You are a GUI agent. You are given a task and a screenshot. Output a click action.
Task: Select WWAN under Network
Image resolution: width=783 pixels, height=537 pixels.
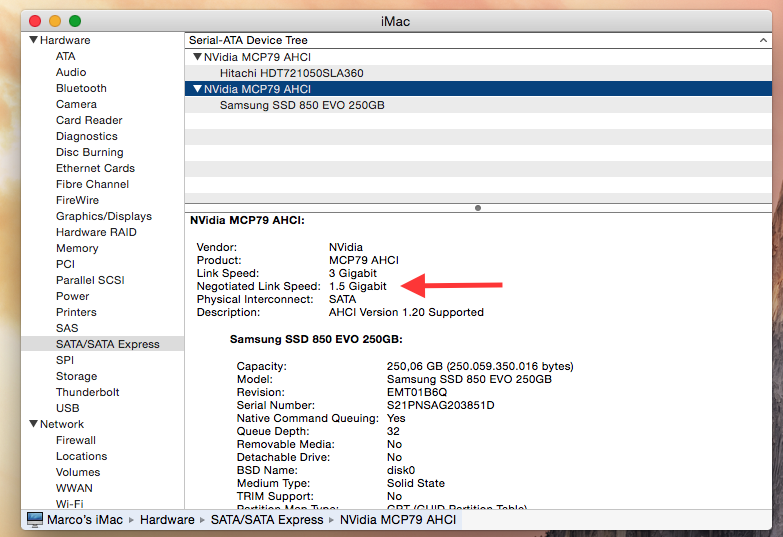pos(74,488)
